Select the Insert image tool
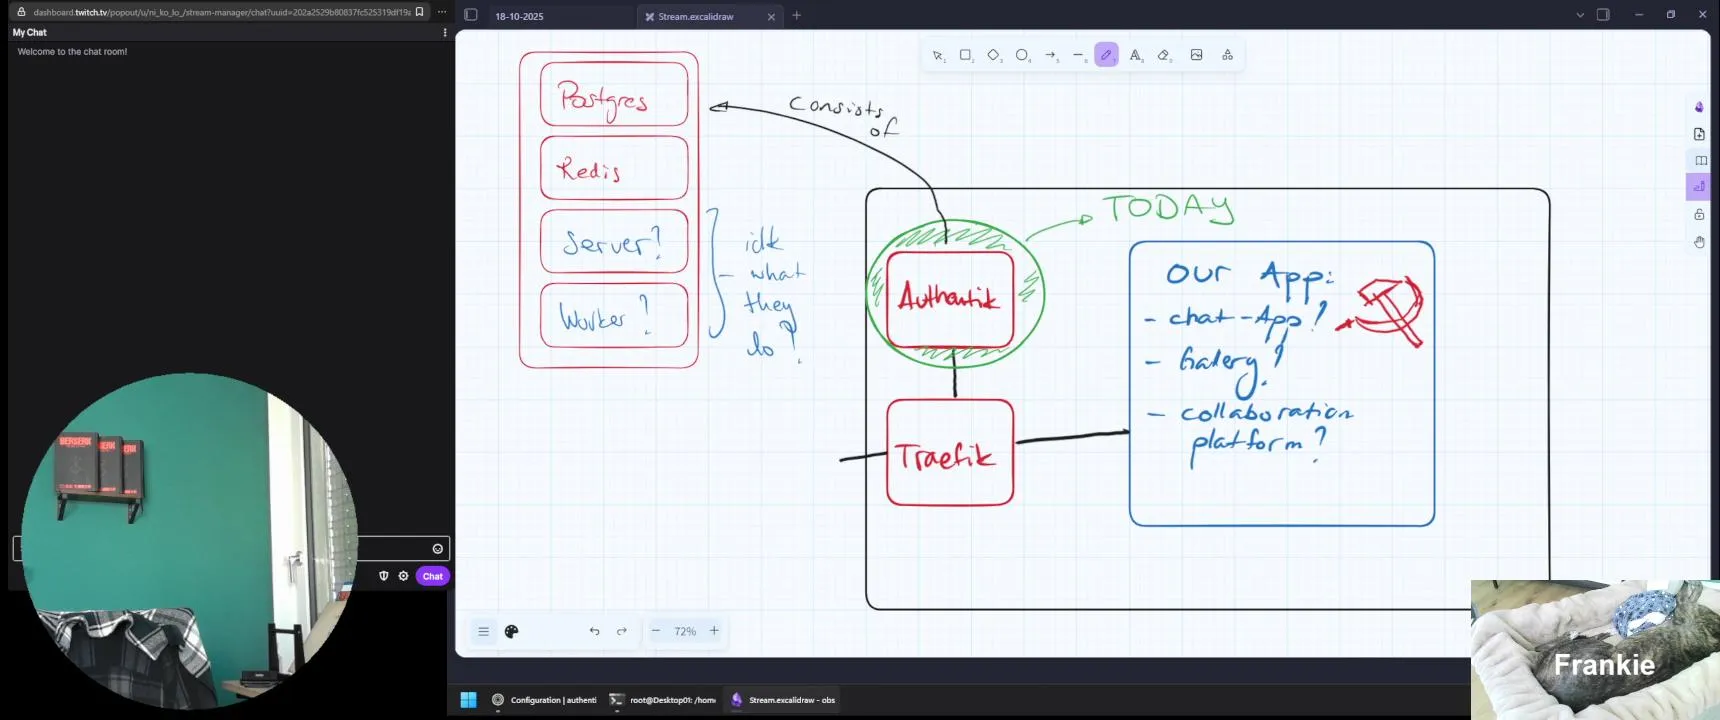The height and width of the screenshot is (720, 1720). [1196, 55]
